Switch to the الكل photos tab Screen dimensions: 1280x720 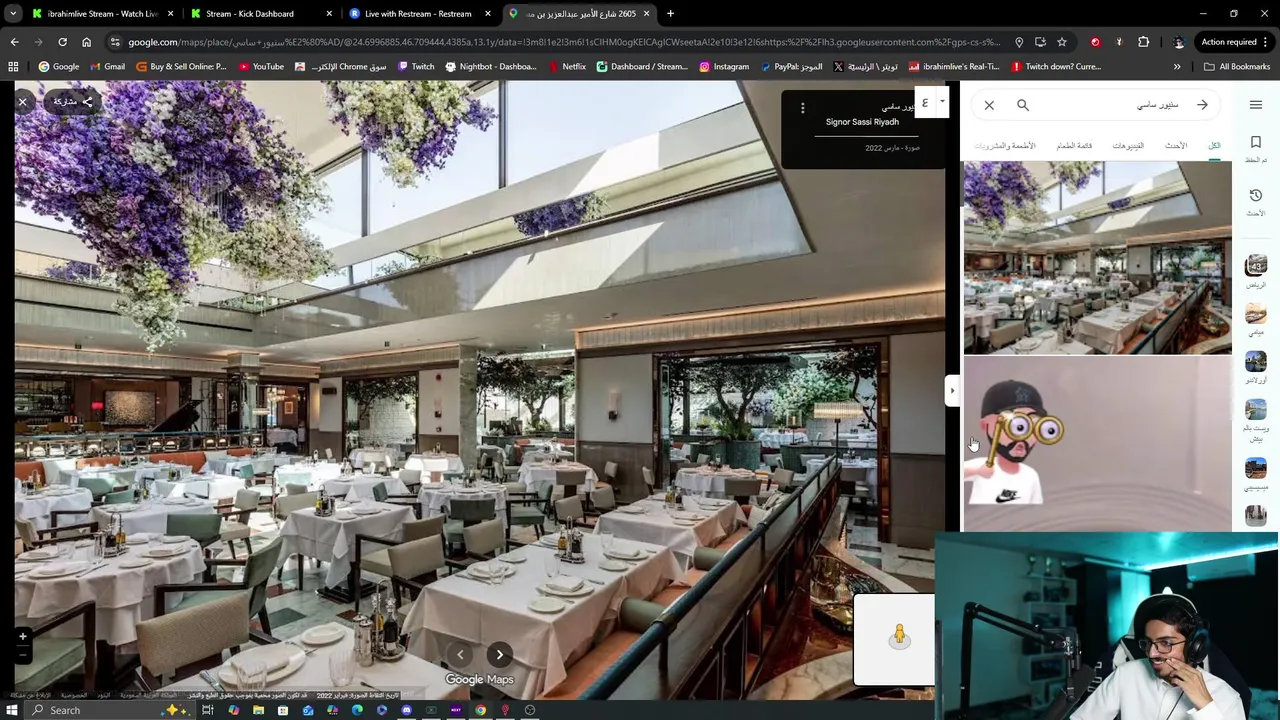click(1214, 146)
